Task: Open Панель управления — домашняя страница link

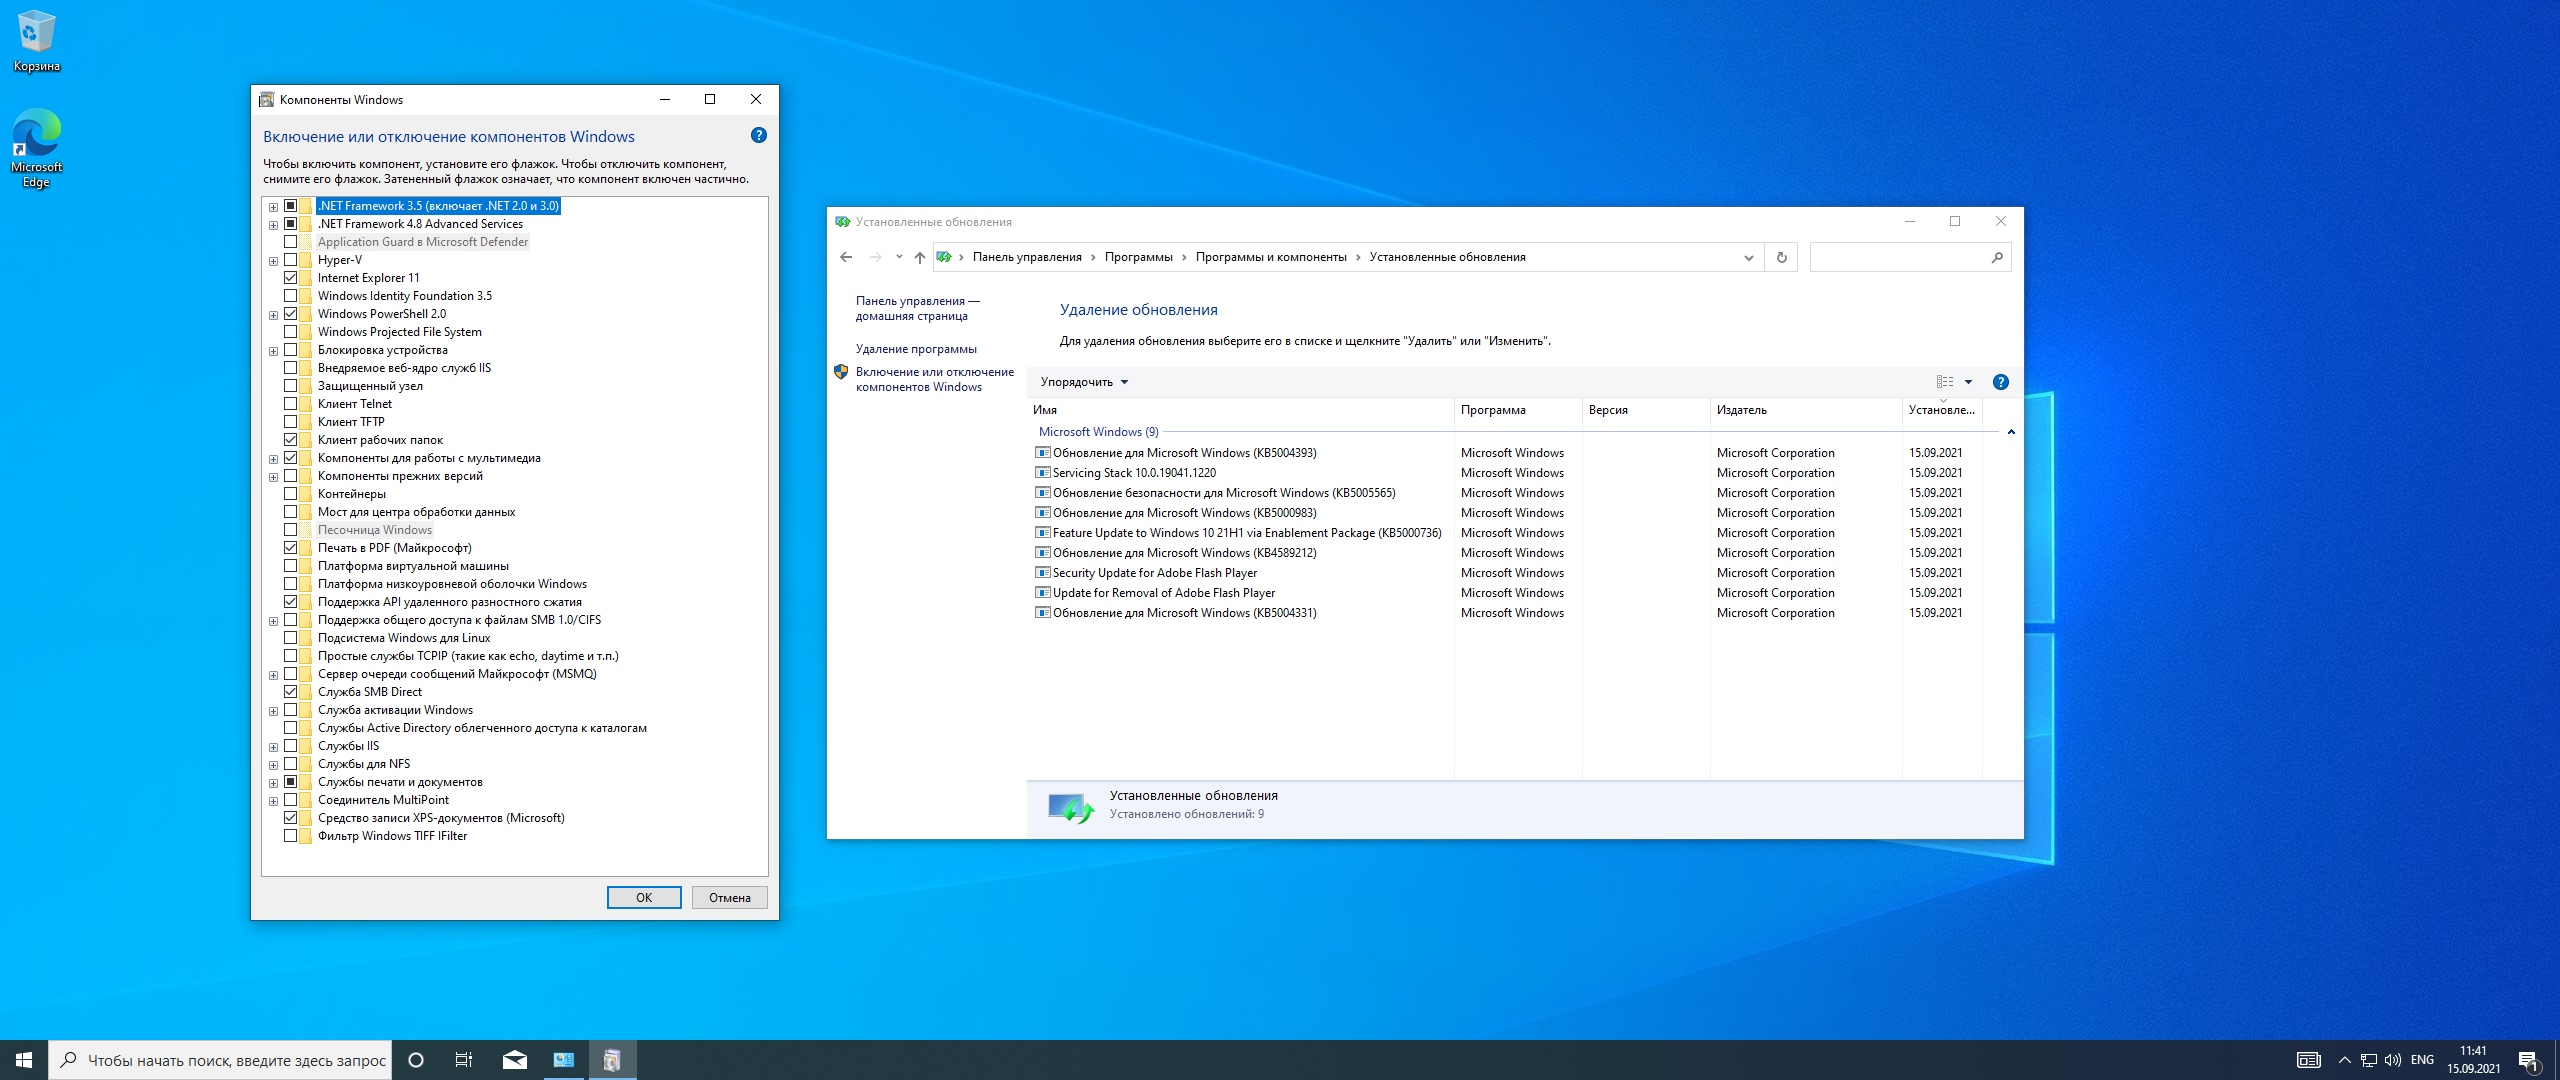Action: coord(917,308)
